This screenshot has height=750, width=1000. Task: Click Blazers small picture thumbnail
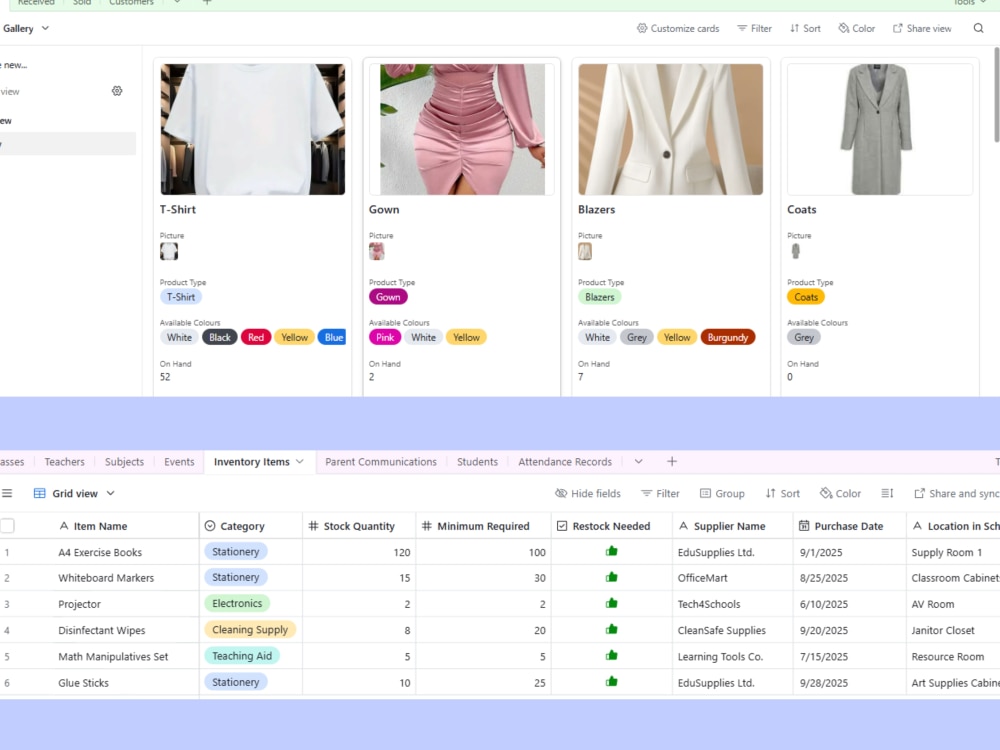pyautogui.click(x=585, y=251)
